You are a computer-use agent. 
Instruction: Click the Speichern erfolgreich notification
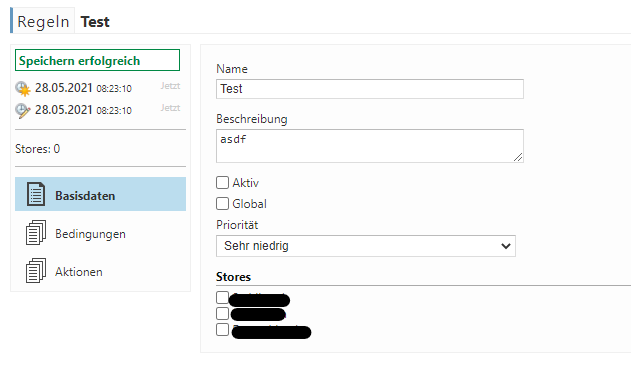pos(97,60)
